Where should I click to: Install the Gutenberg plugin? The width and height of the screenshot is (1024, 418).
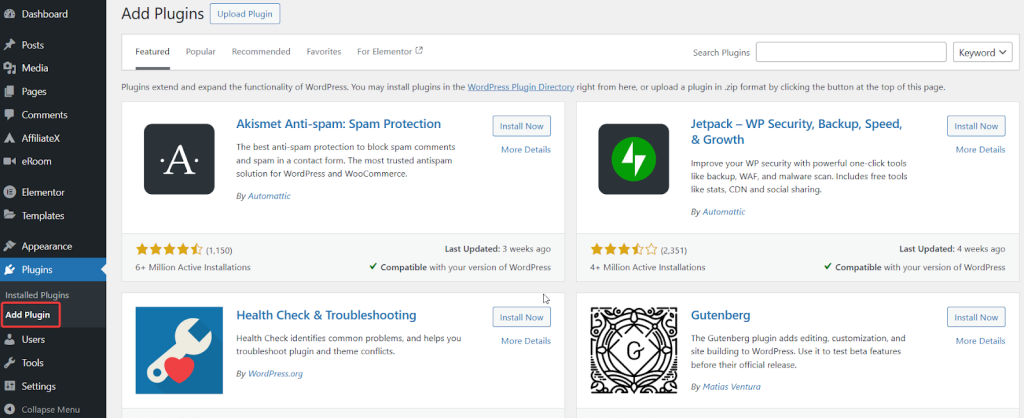(976, 317)
